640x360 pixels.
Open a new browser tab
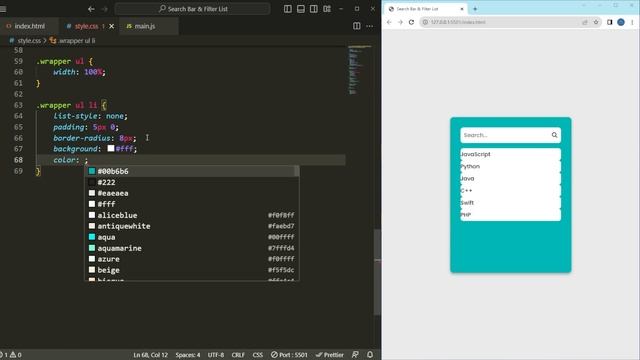[x=475, y=9]
